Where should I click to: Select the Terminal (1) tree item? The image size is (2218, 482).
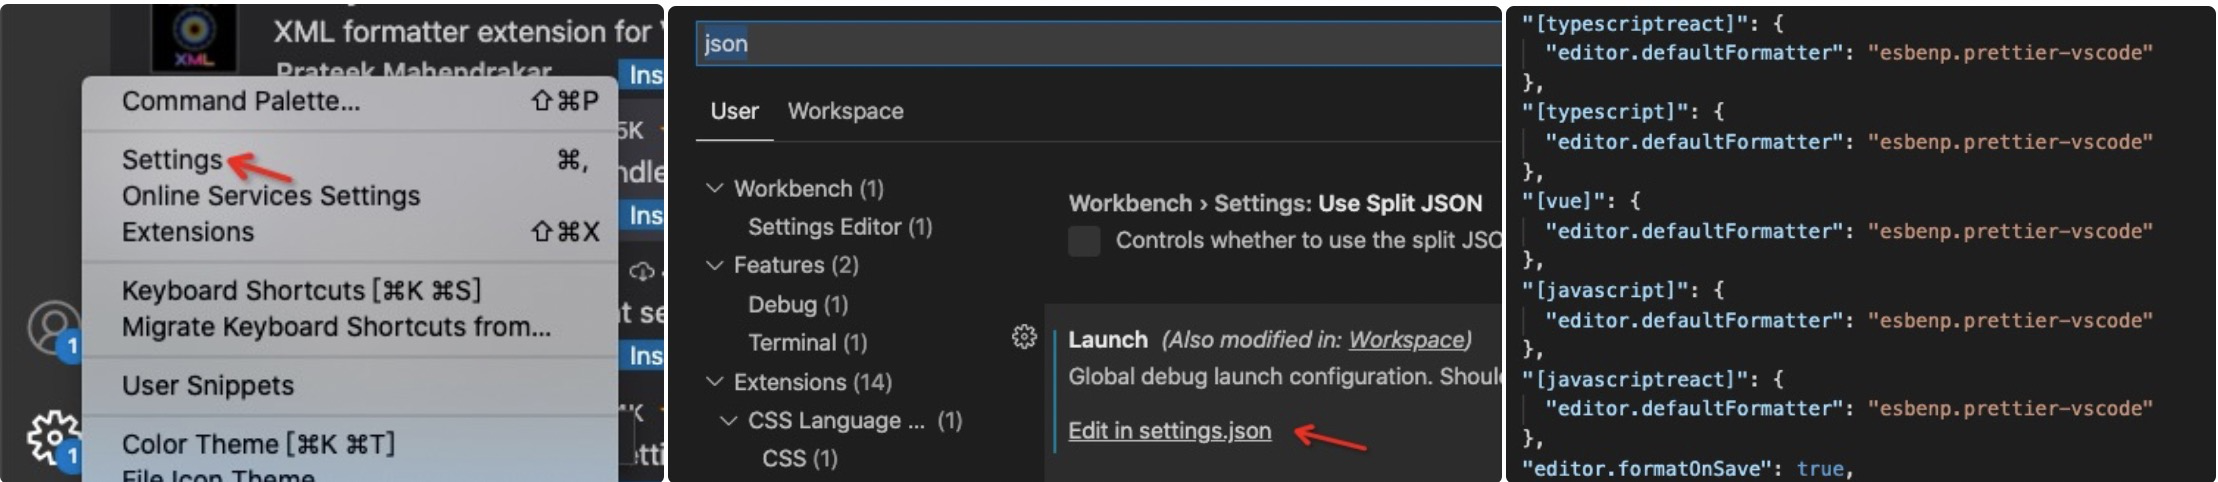tap(807, 343)
